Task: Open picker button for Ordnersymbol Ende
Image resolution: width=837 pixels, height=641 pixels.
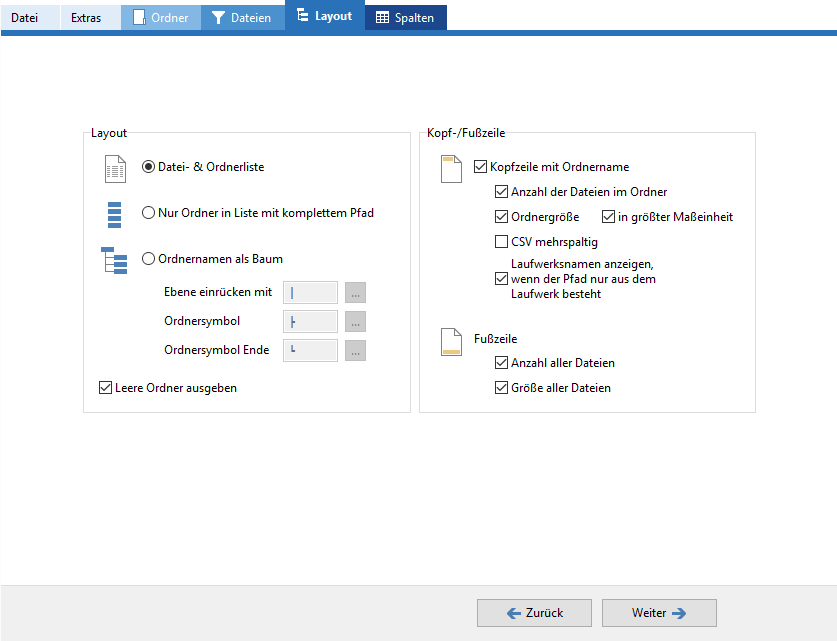Action: pos(355,351)
